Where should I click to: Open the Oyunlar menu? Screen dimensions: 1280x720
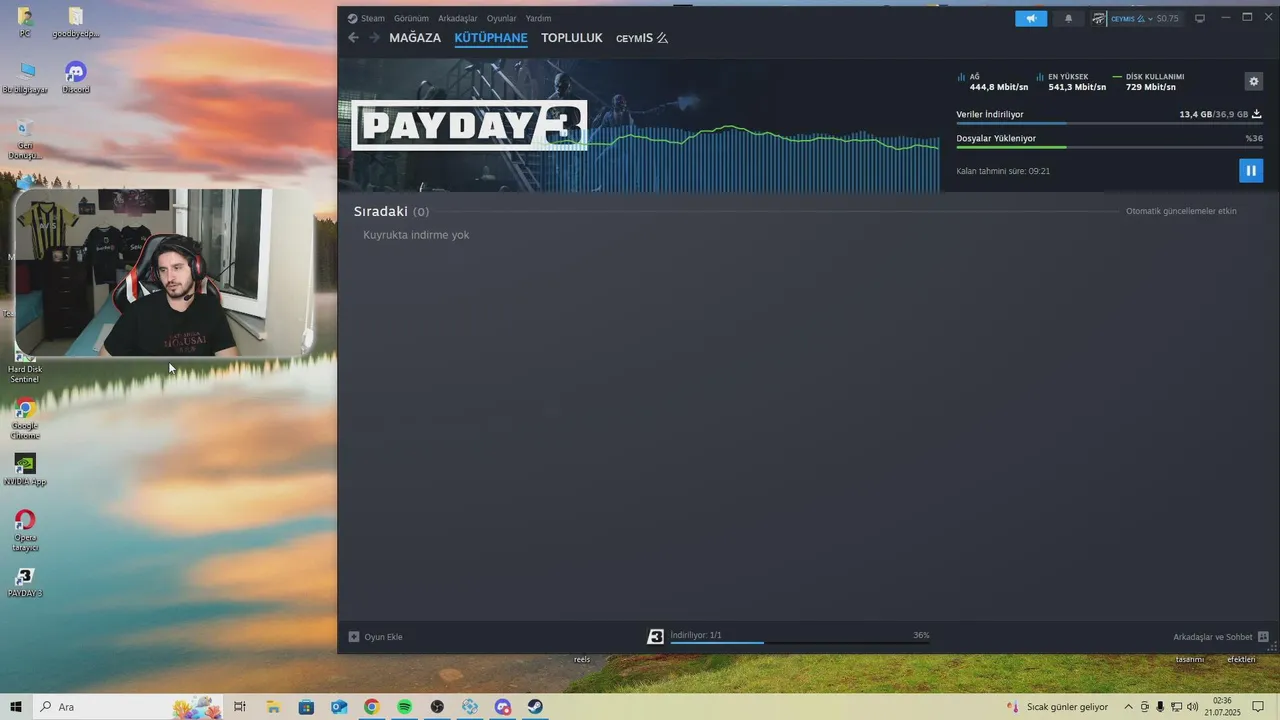coord(502,18)
